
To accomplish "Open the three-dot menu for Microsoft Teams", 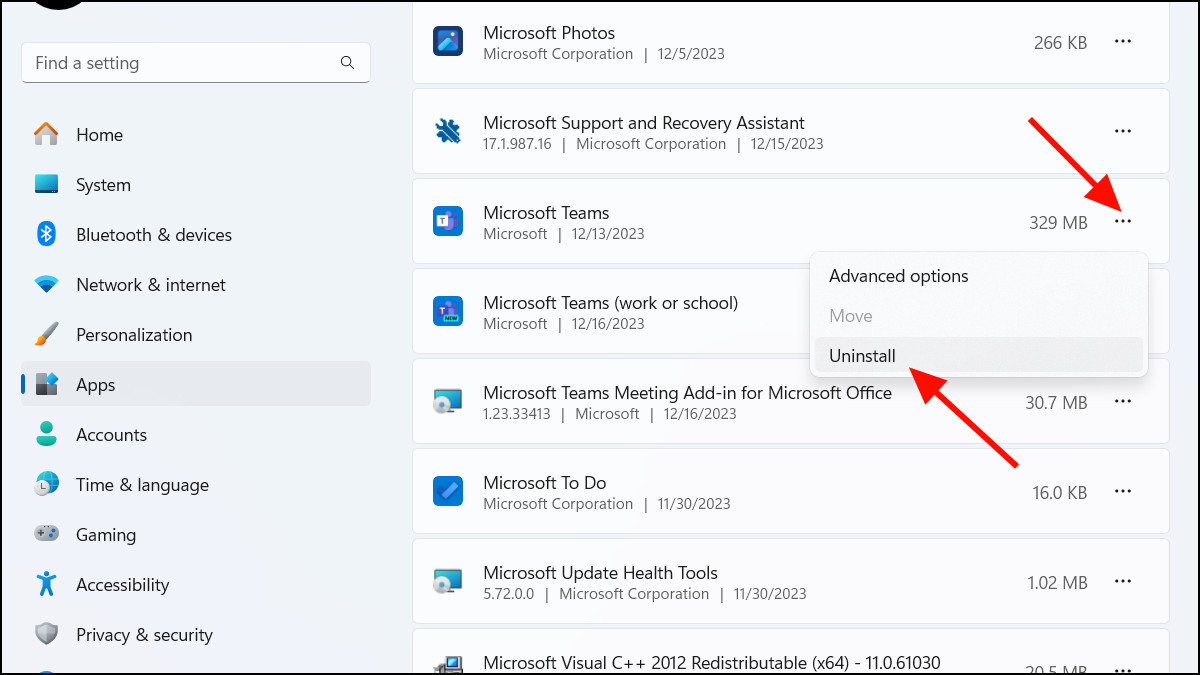I will point(1123,221).
